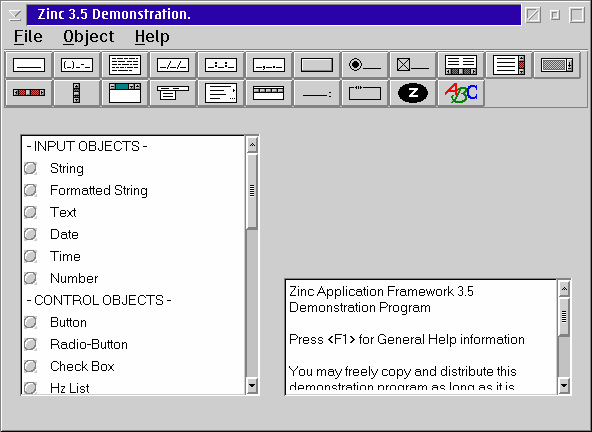Click the info text box's scroll up arrow
Image resolution: width=592 pixels, height=432 pixels.
(x=564, y=289)
